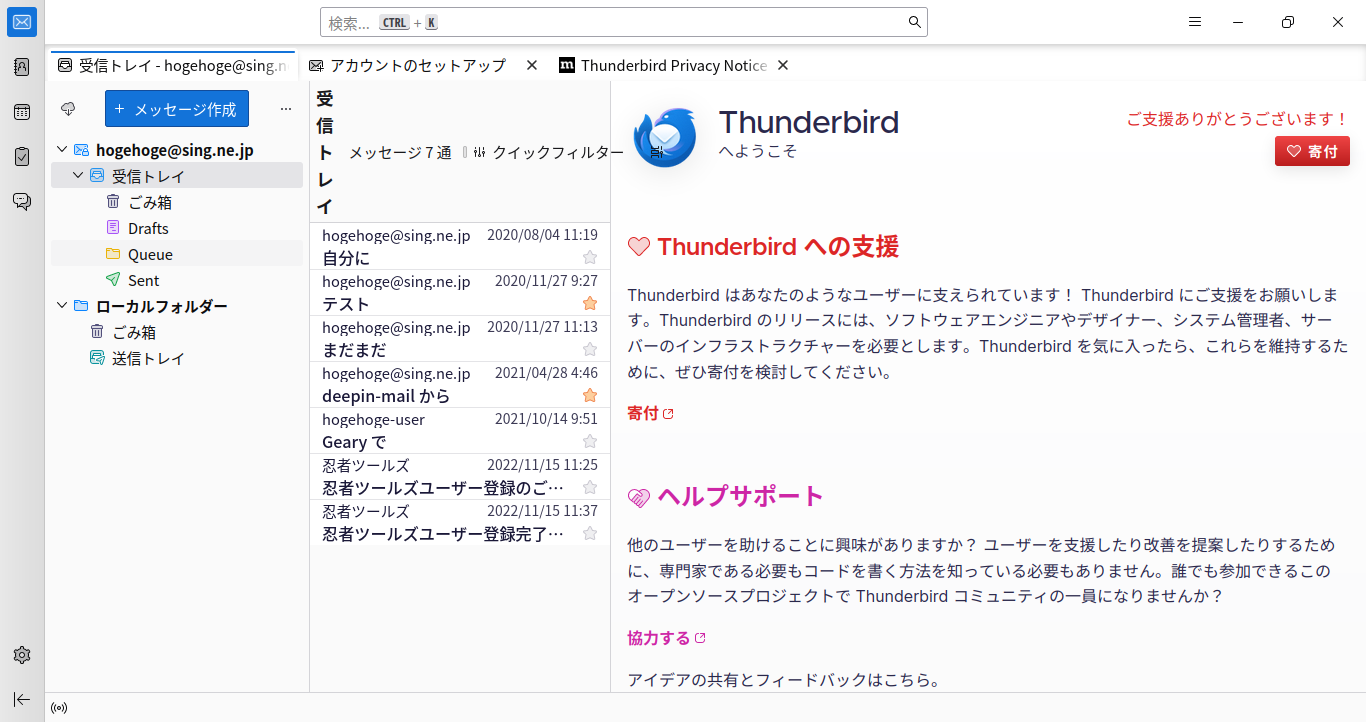Open folder pane options (three dots)
This screenshot has width=1366, height=722.
[x=286, y=109]
